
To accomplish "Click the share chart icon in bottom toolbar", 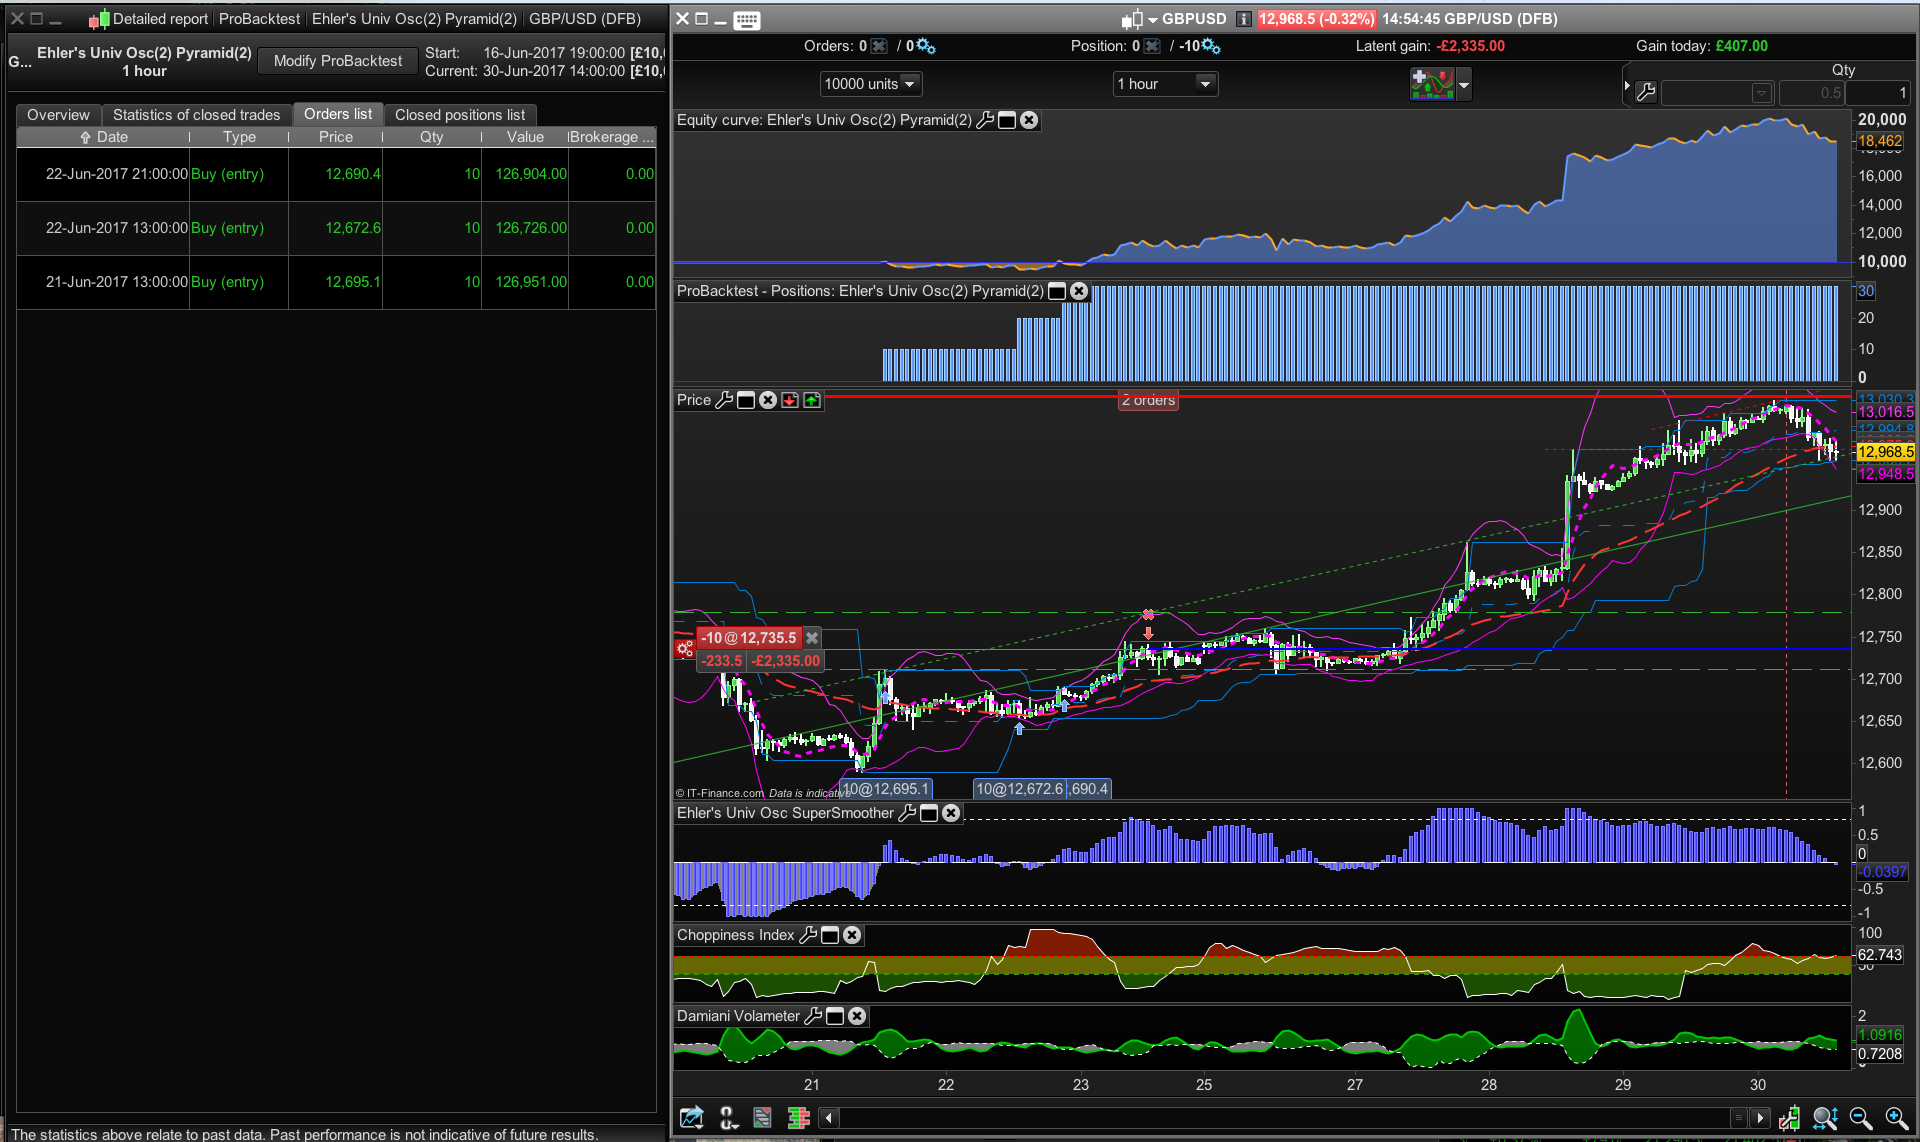I will 691,1118.
